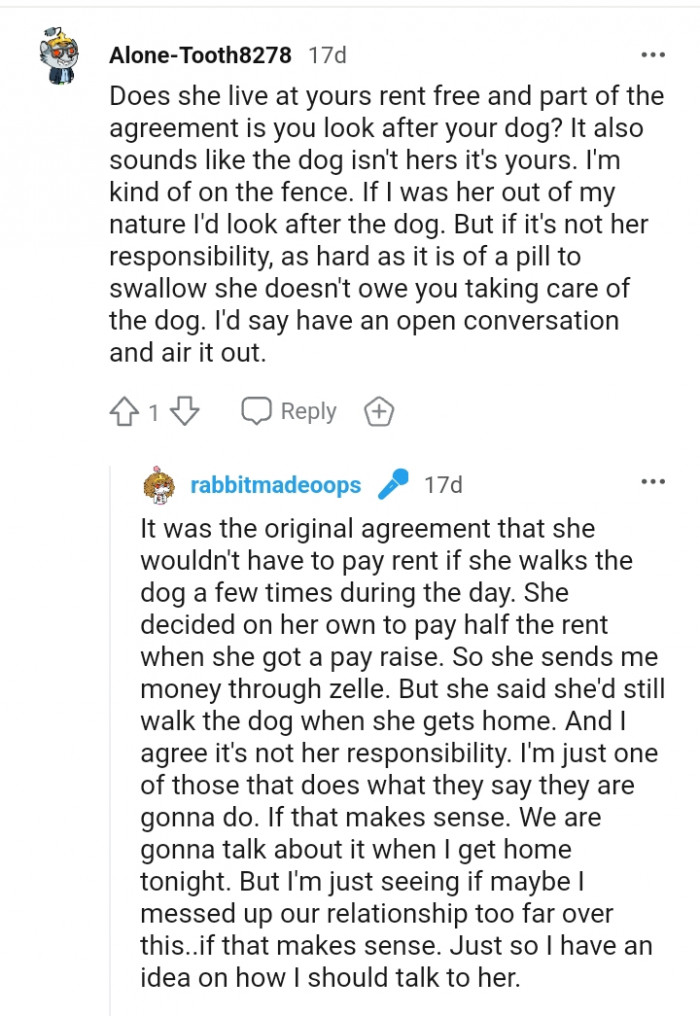Click the speech bubble icon next to Reply
The height and width of the screenshot is (1016, 700).
[258, 410]
